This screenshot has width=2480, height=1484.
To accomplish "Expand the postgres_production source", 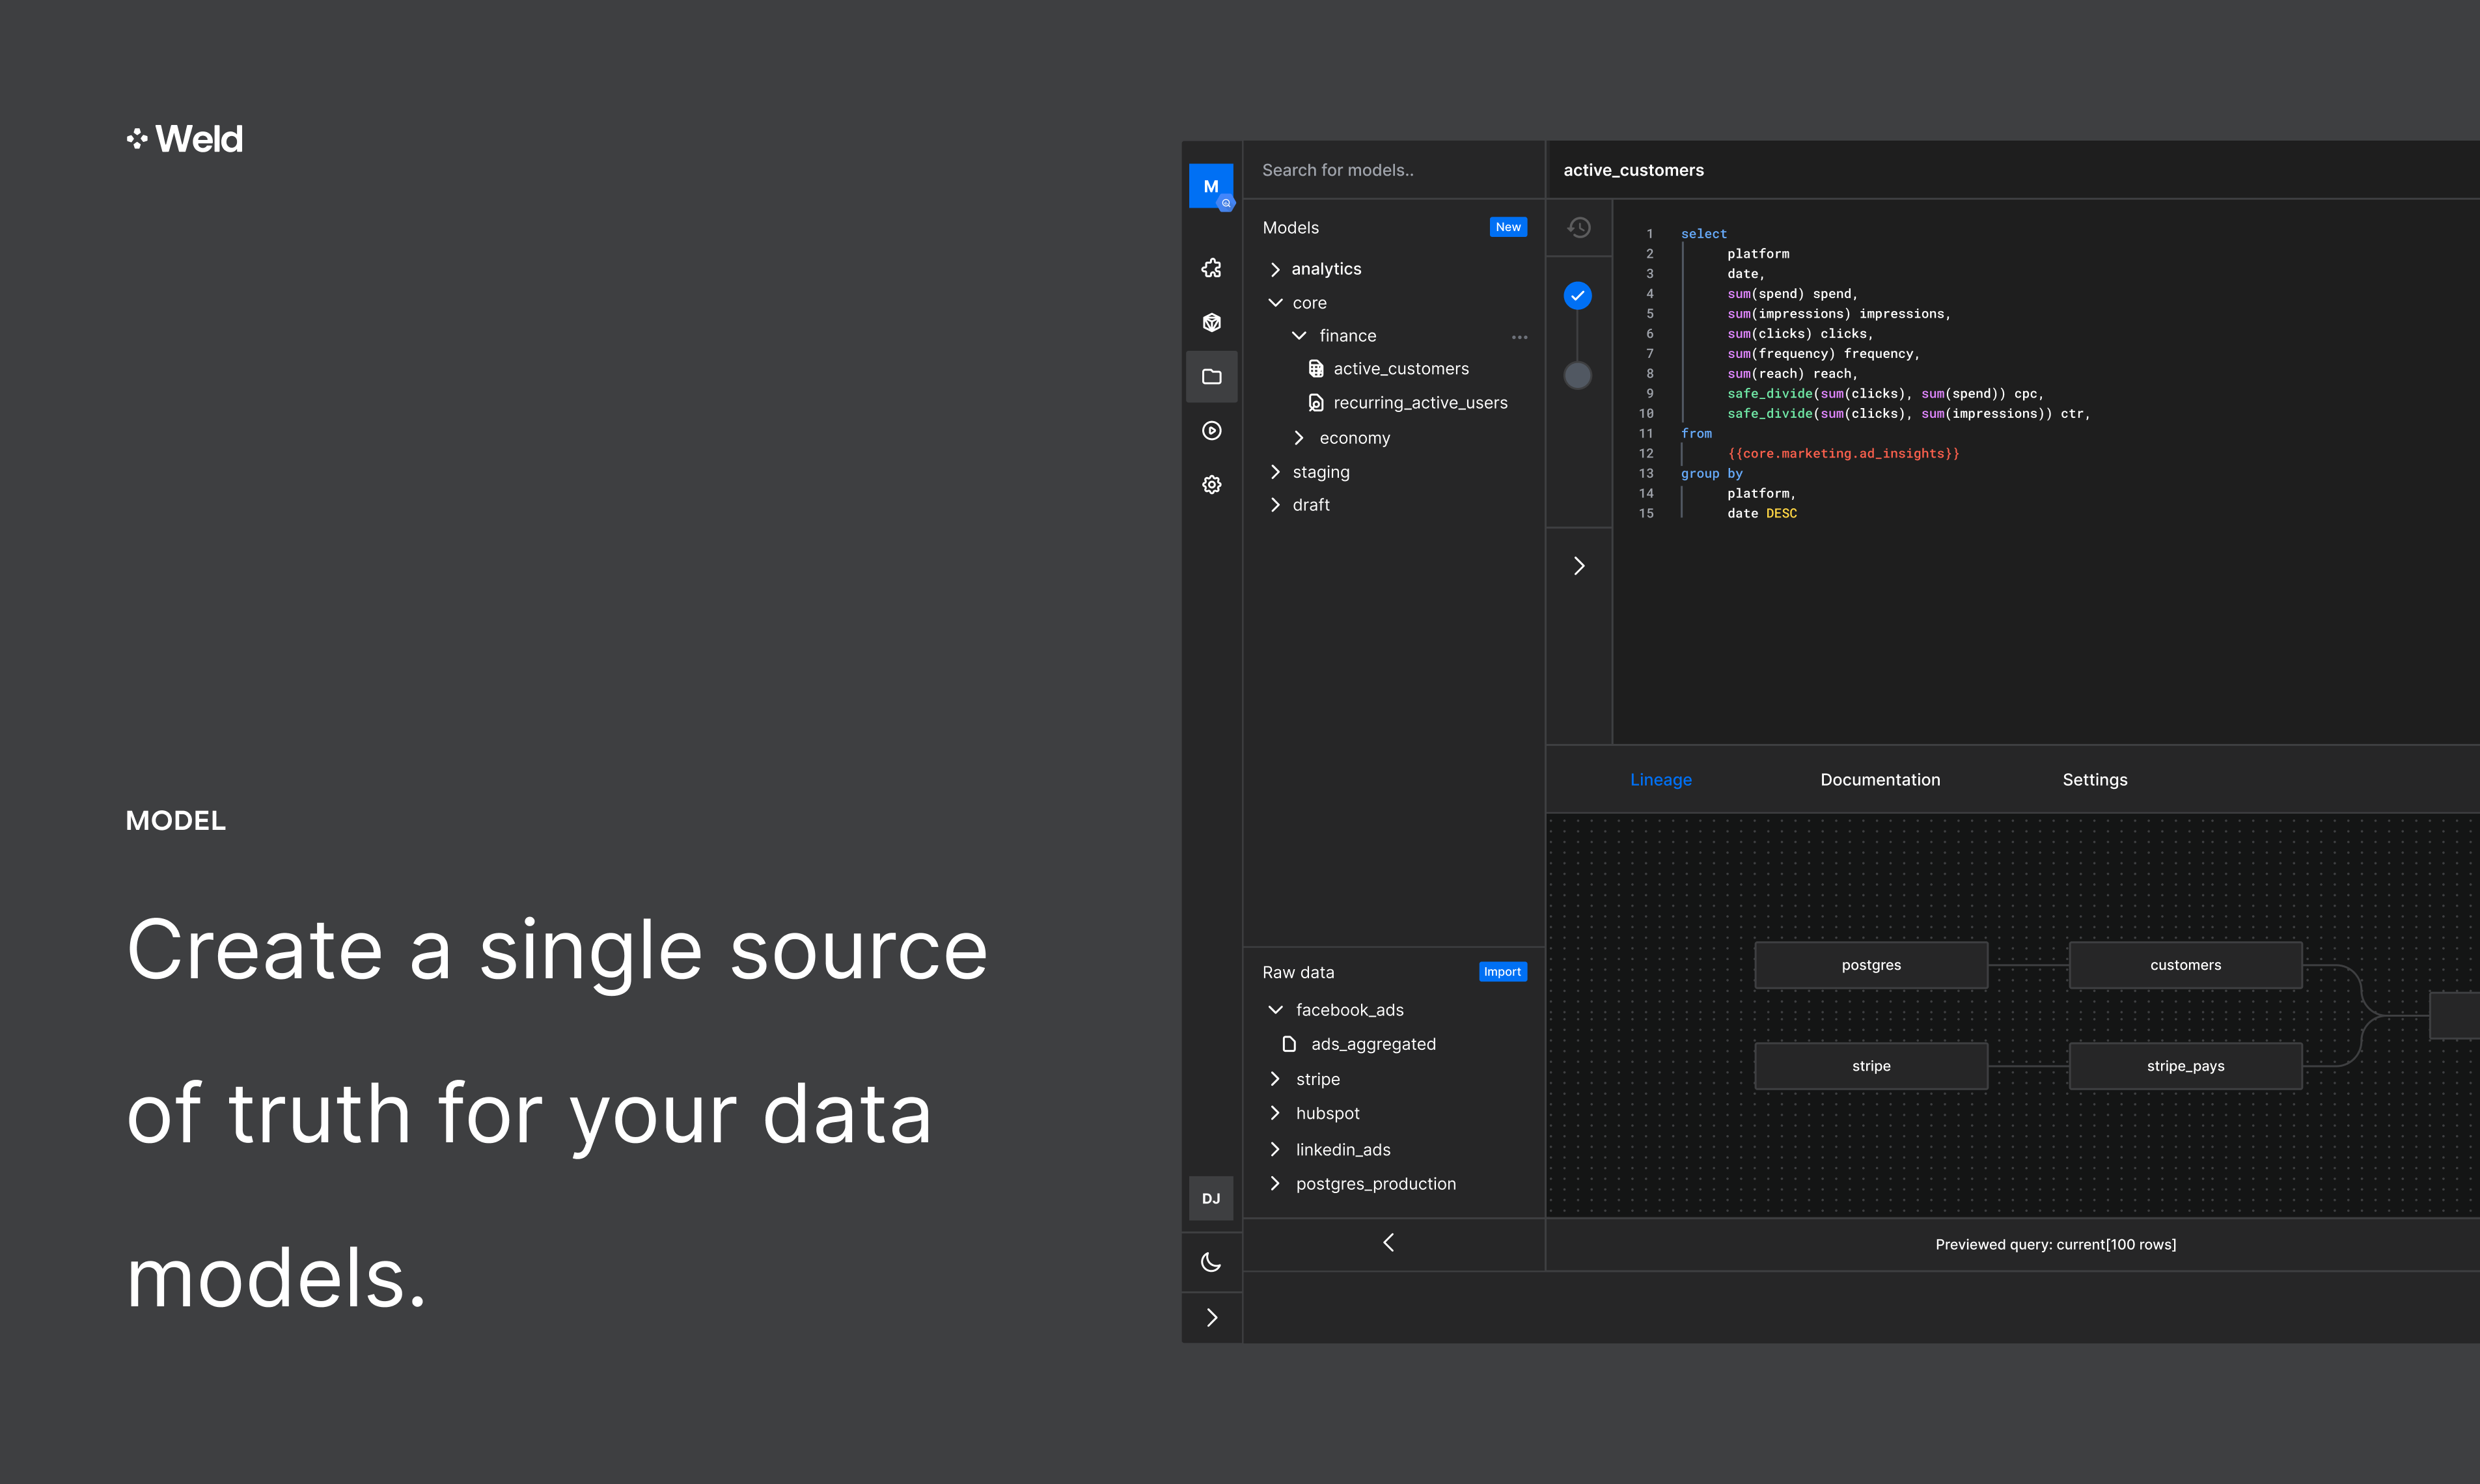I will click(1275, 1184).
